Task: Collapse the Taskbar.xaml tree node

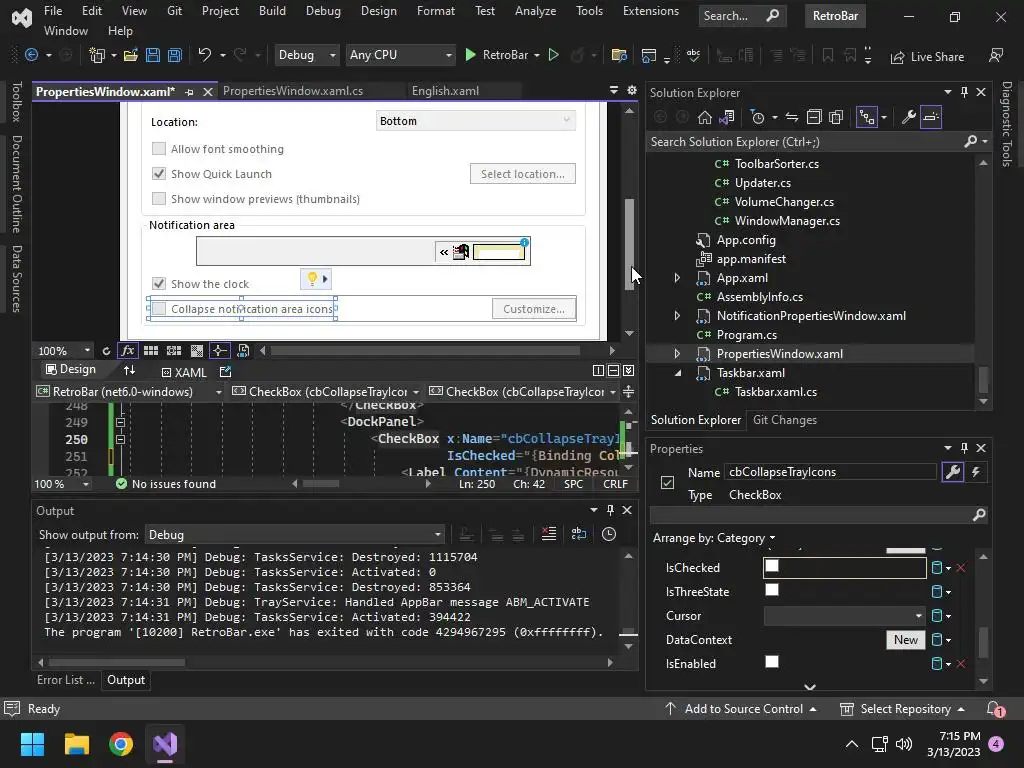Action: (x=677, y=373)
